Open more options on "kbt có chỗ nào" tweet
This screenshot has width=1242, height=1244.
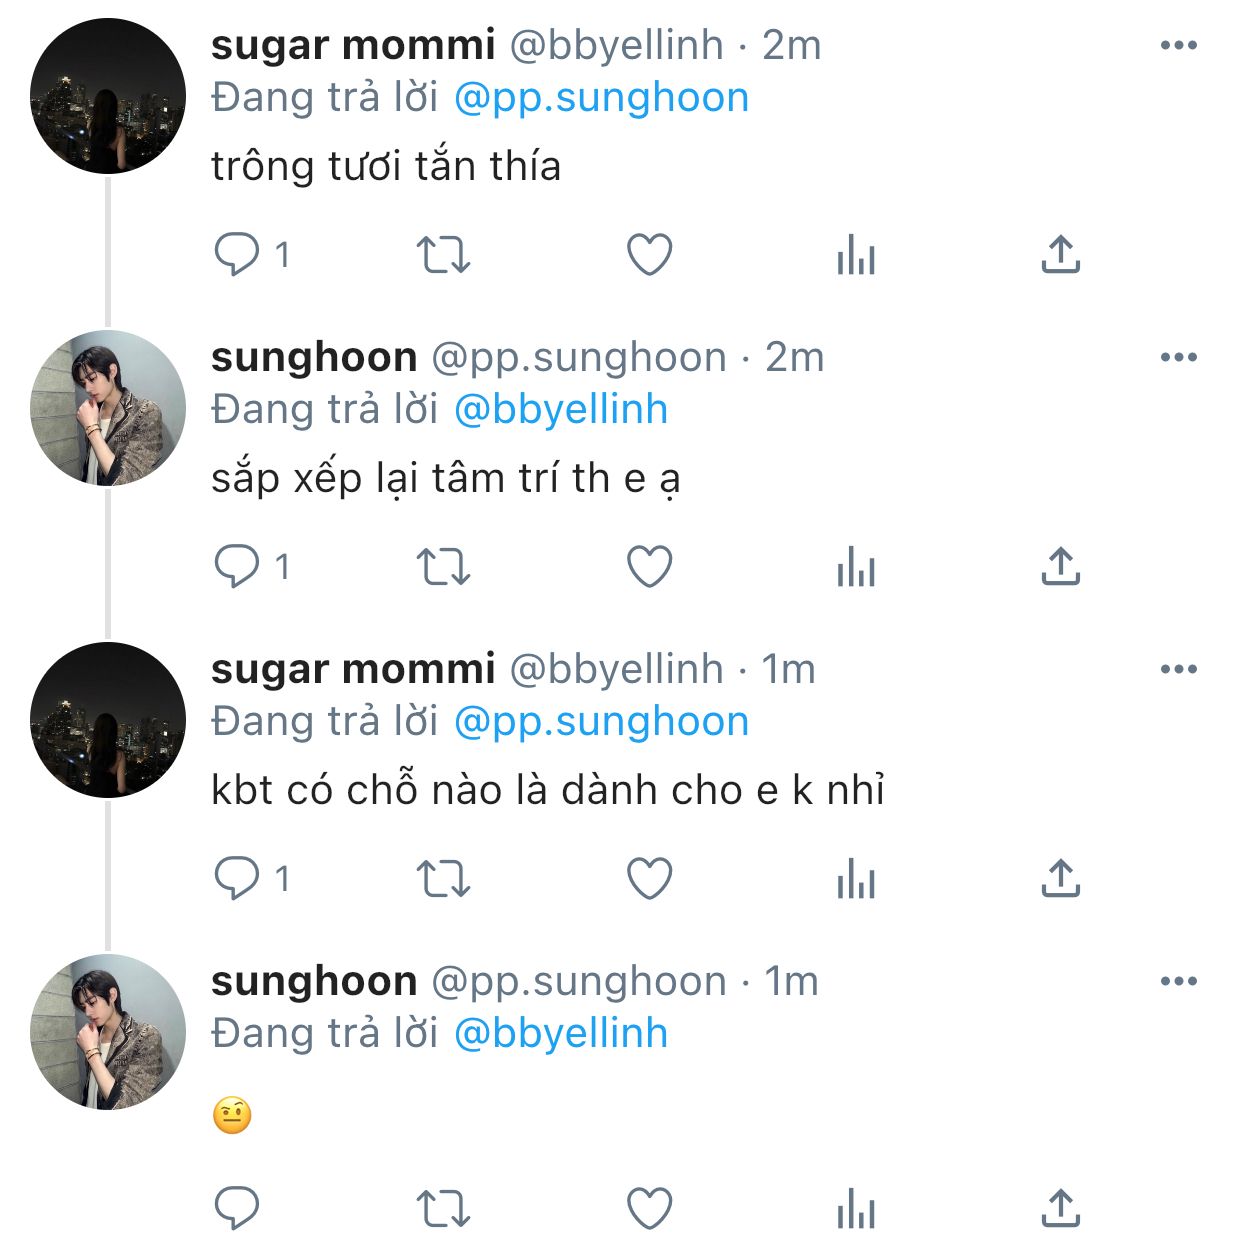point(1179,669)
